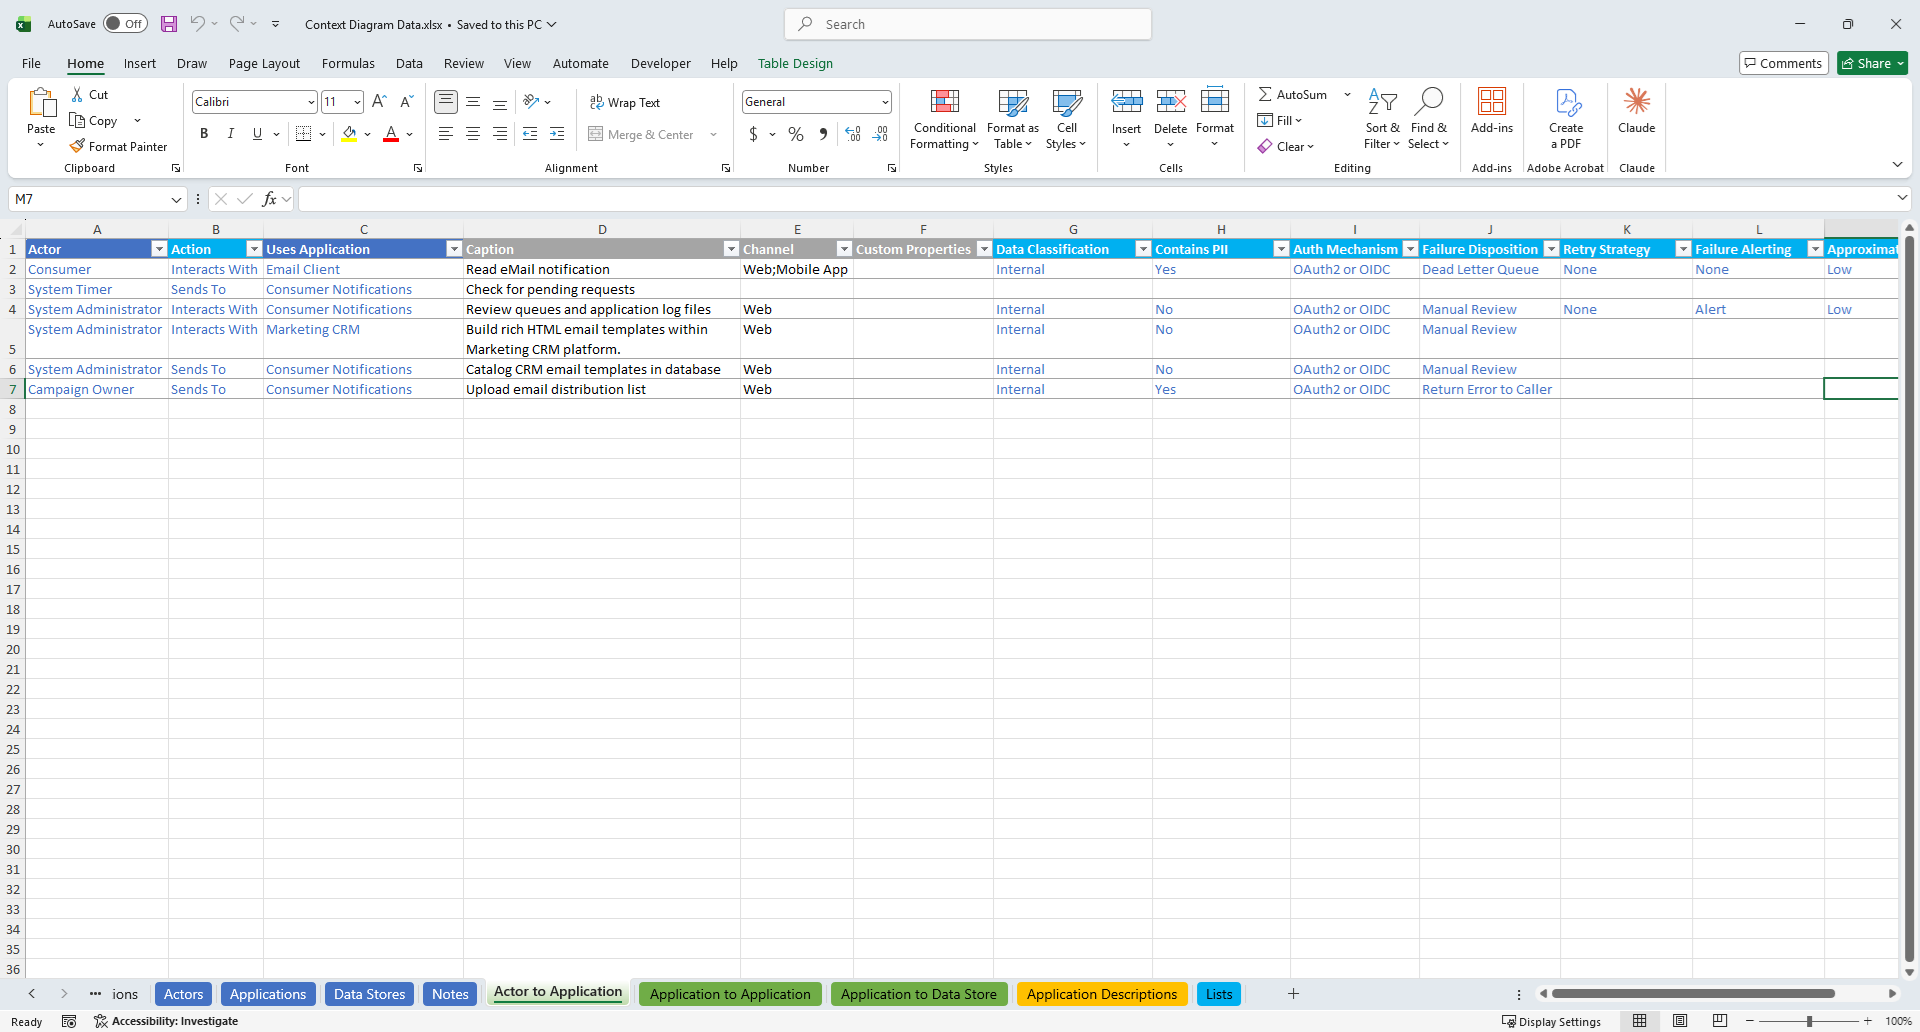
Task: Open the Add-ins pane
Action: click(x=1492, y=111)
